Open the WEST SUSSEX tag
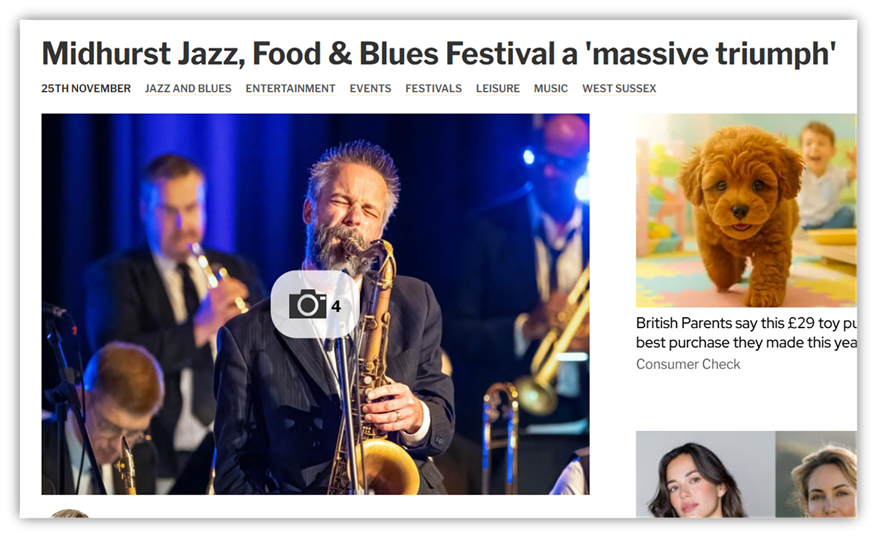The width and height of the screenshot is (877, 538). coord(619,88)
